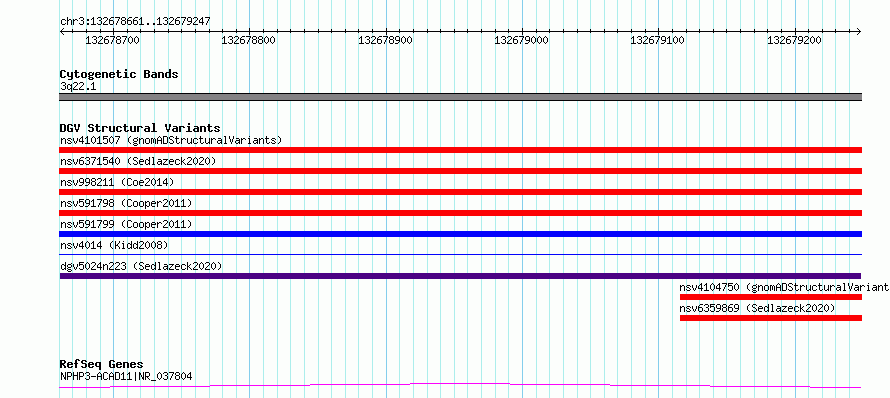Select the nsv591798 (Cooper2011) label

(x=126, y=203)
